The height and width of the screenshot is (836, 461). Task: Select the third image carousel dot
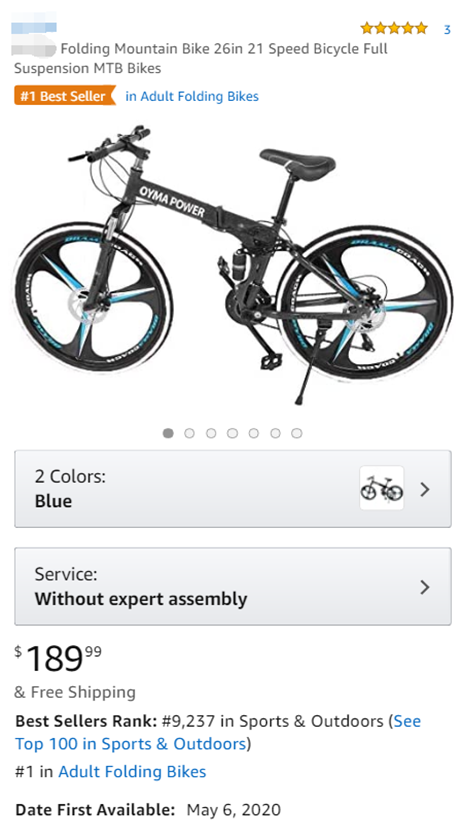211,433
